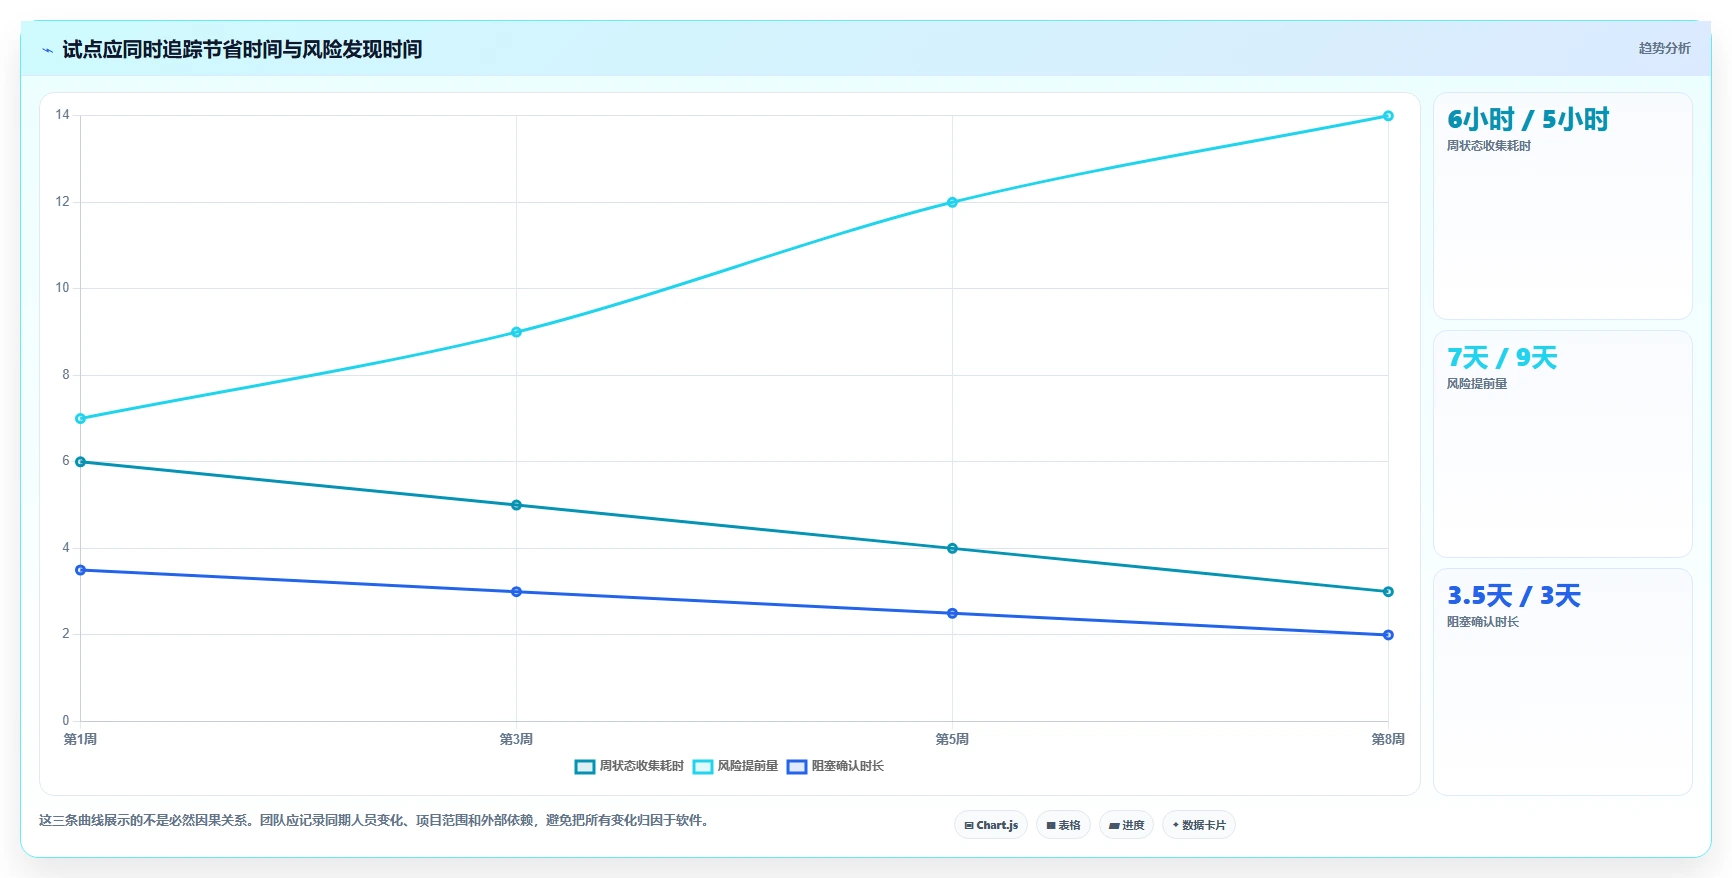1732x878 pixels.
Task: Click the 第1周 x-axis label
Action: (80, 739)
